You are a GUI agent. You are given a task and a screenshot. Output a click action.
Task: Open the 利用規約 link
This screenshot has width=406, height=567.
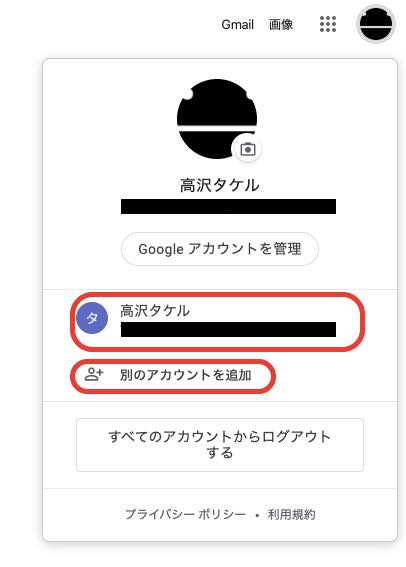(291, 514)
